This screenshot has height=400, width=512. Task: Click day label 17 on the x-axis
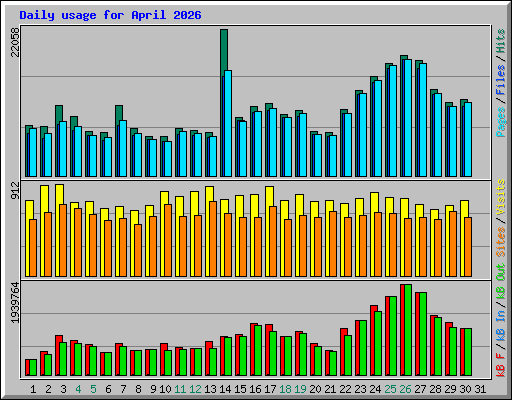[270, 389]
